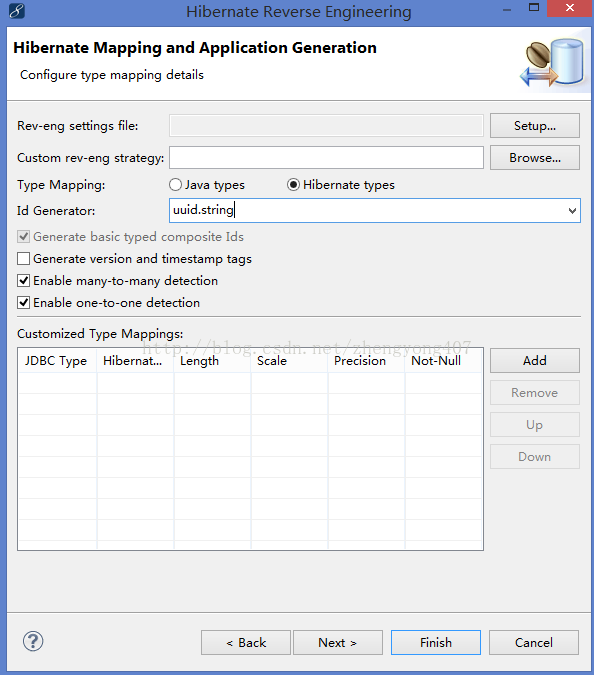
Task: Click the Hibernat... column header
Action: (136, 361)
